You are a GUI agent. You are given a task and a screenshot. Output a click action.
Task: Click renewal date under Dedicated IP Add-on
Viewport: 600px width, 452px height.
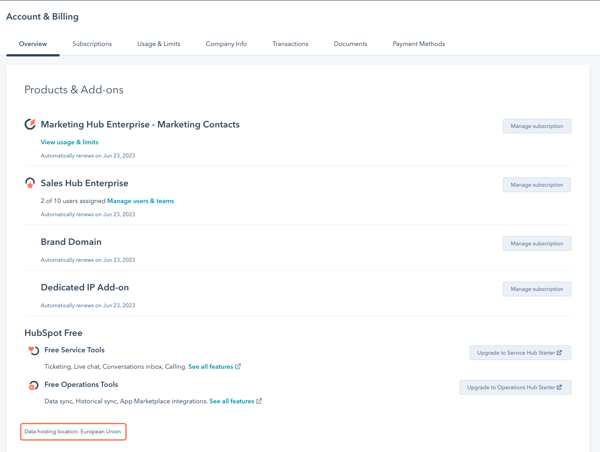(x=88, y=305)
